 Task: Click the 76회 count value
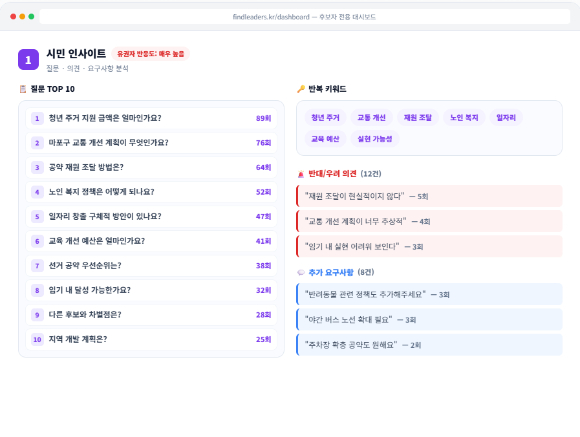(x=263, y=143)
